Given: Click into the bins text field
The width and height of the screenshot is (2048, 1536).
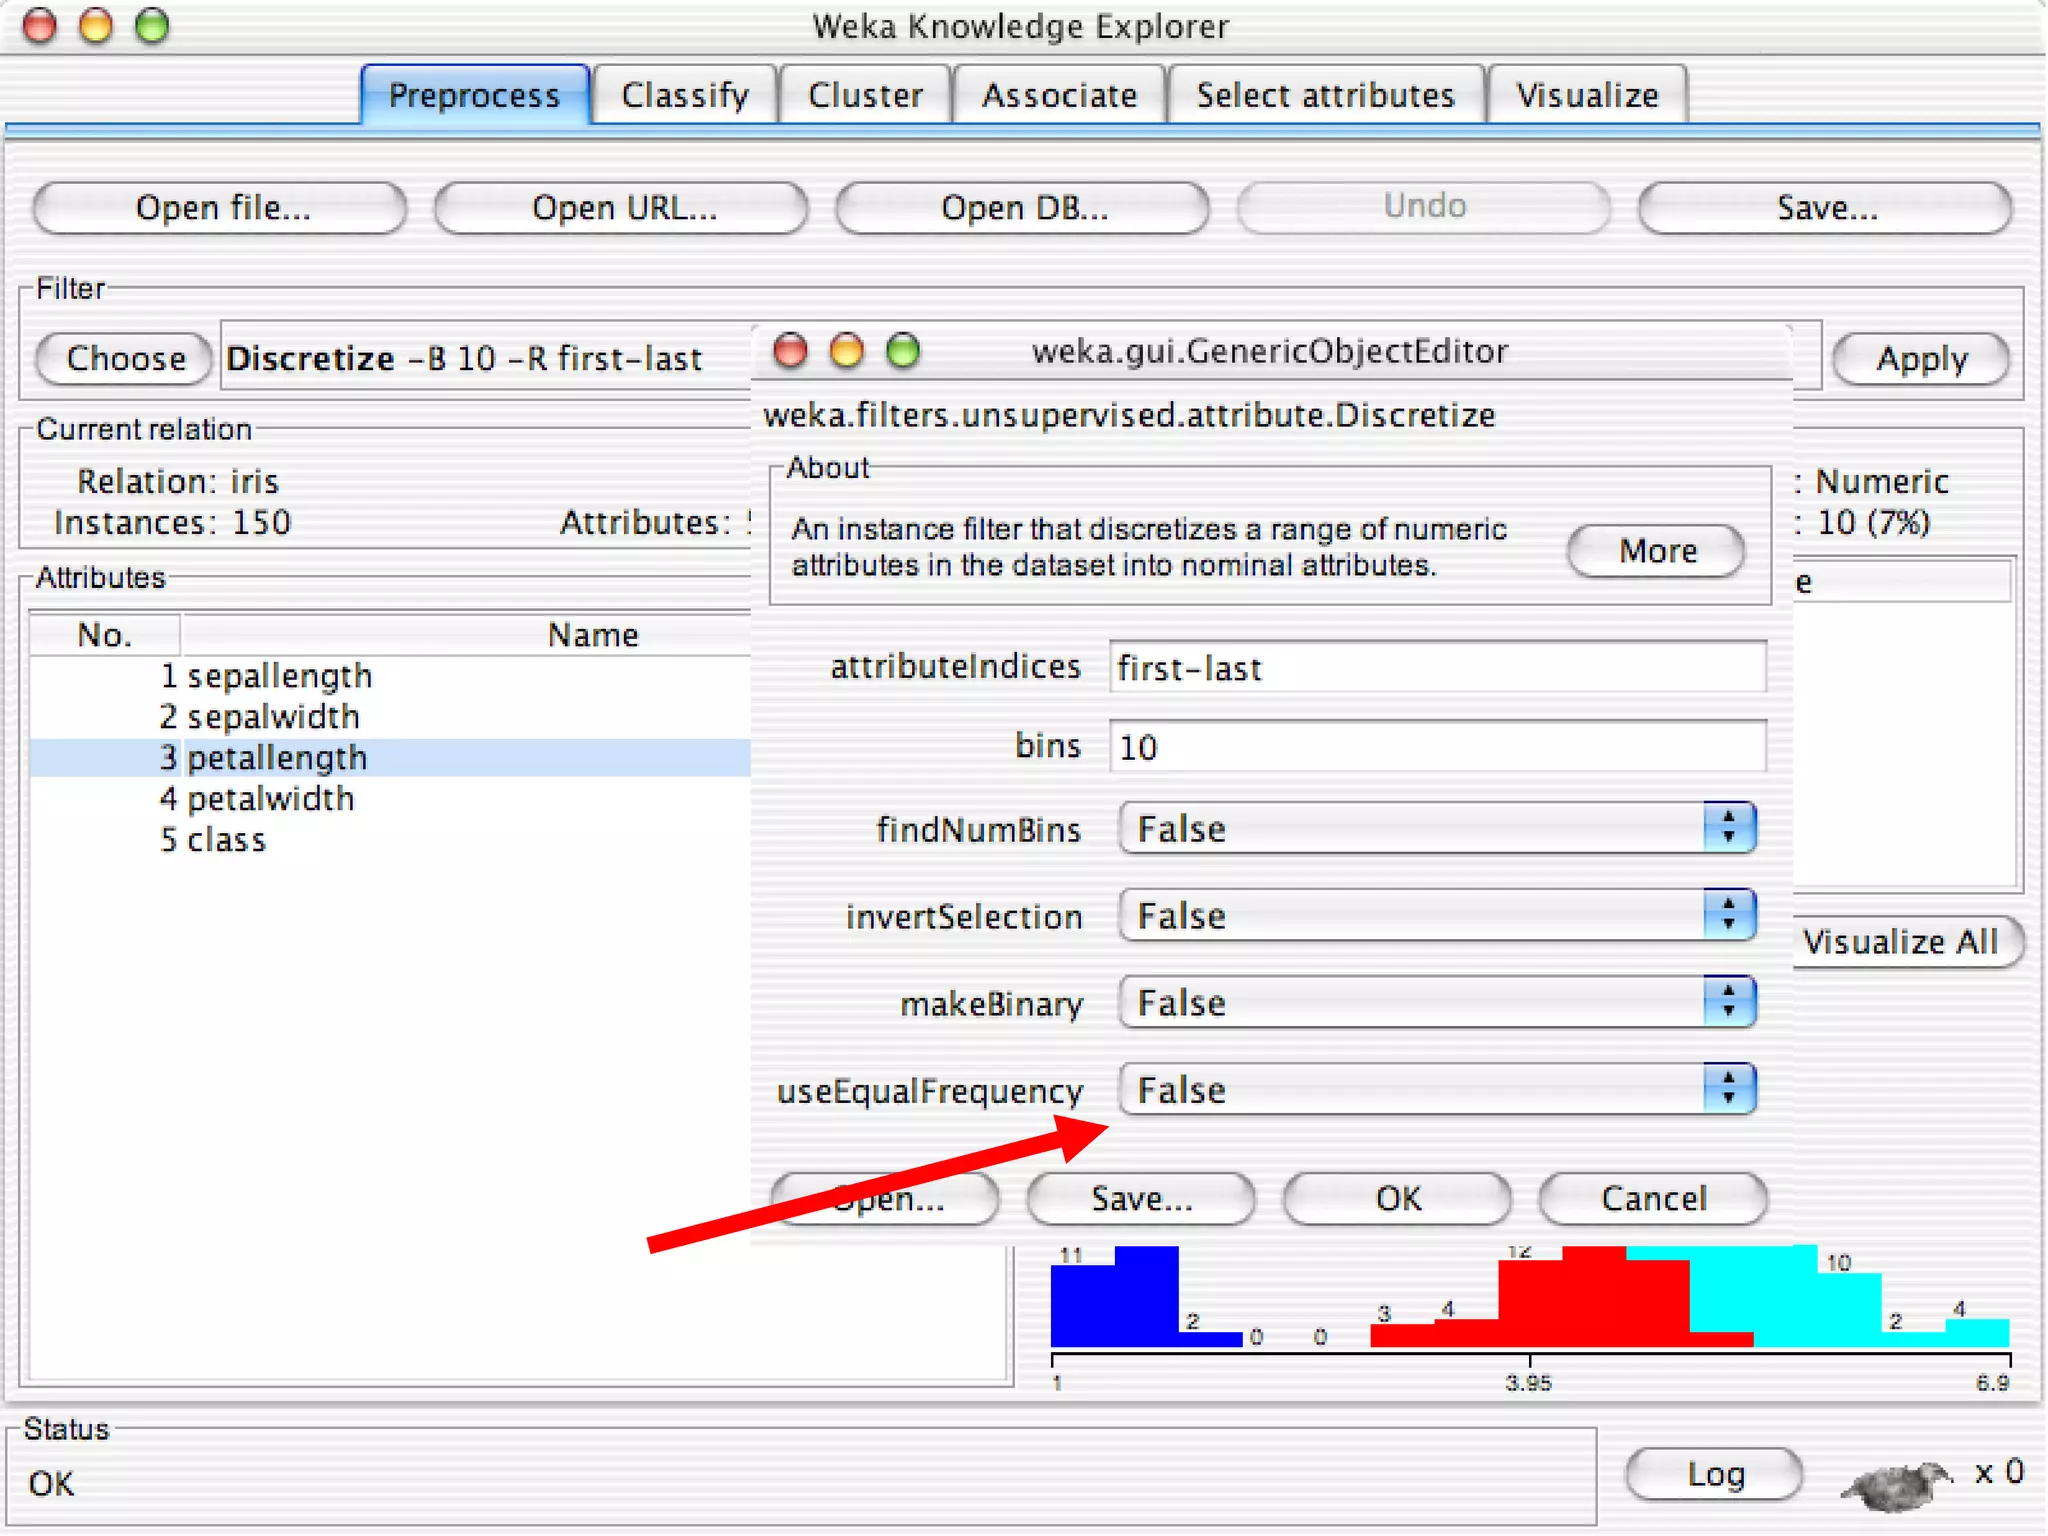Looking at the screenshot, I should pos(1436,747).
